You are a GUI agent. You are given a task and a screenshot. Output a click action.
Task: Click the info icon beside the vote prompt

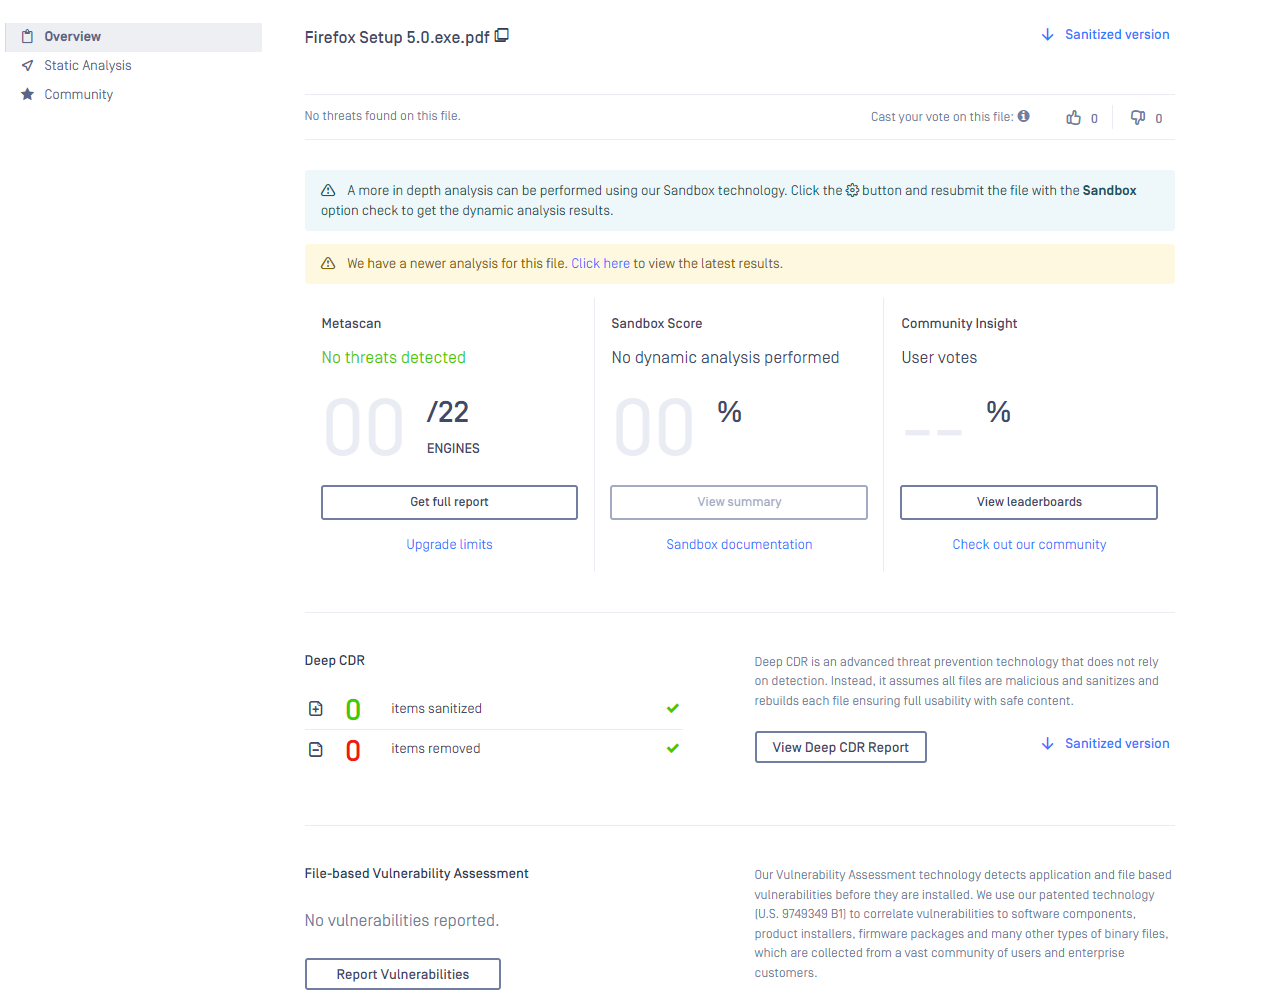click(x=1024, y=116)
